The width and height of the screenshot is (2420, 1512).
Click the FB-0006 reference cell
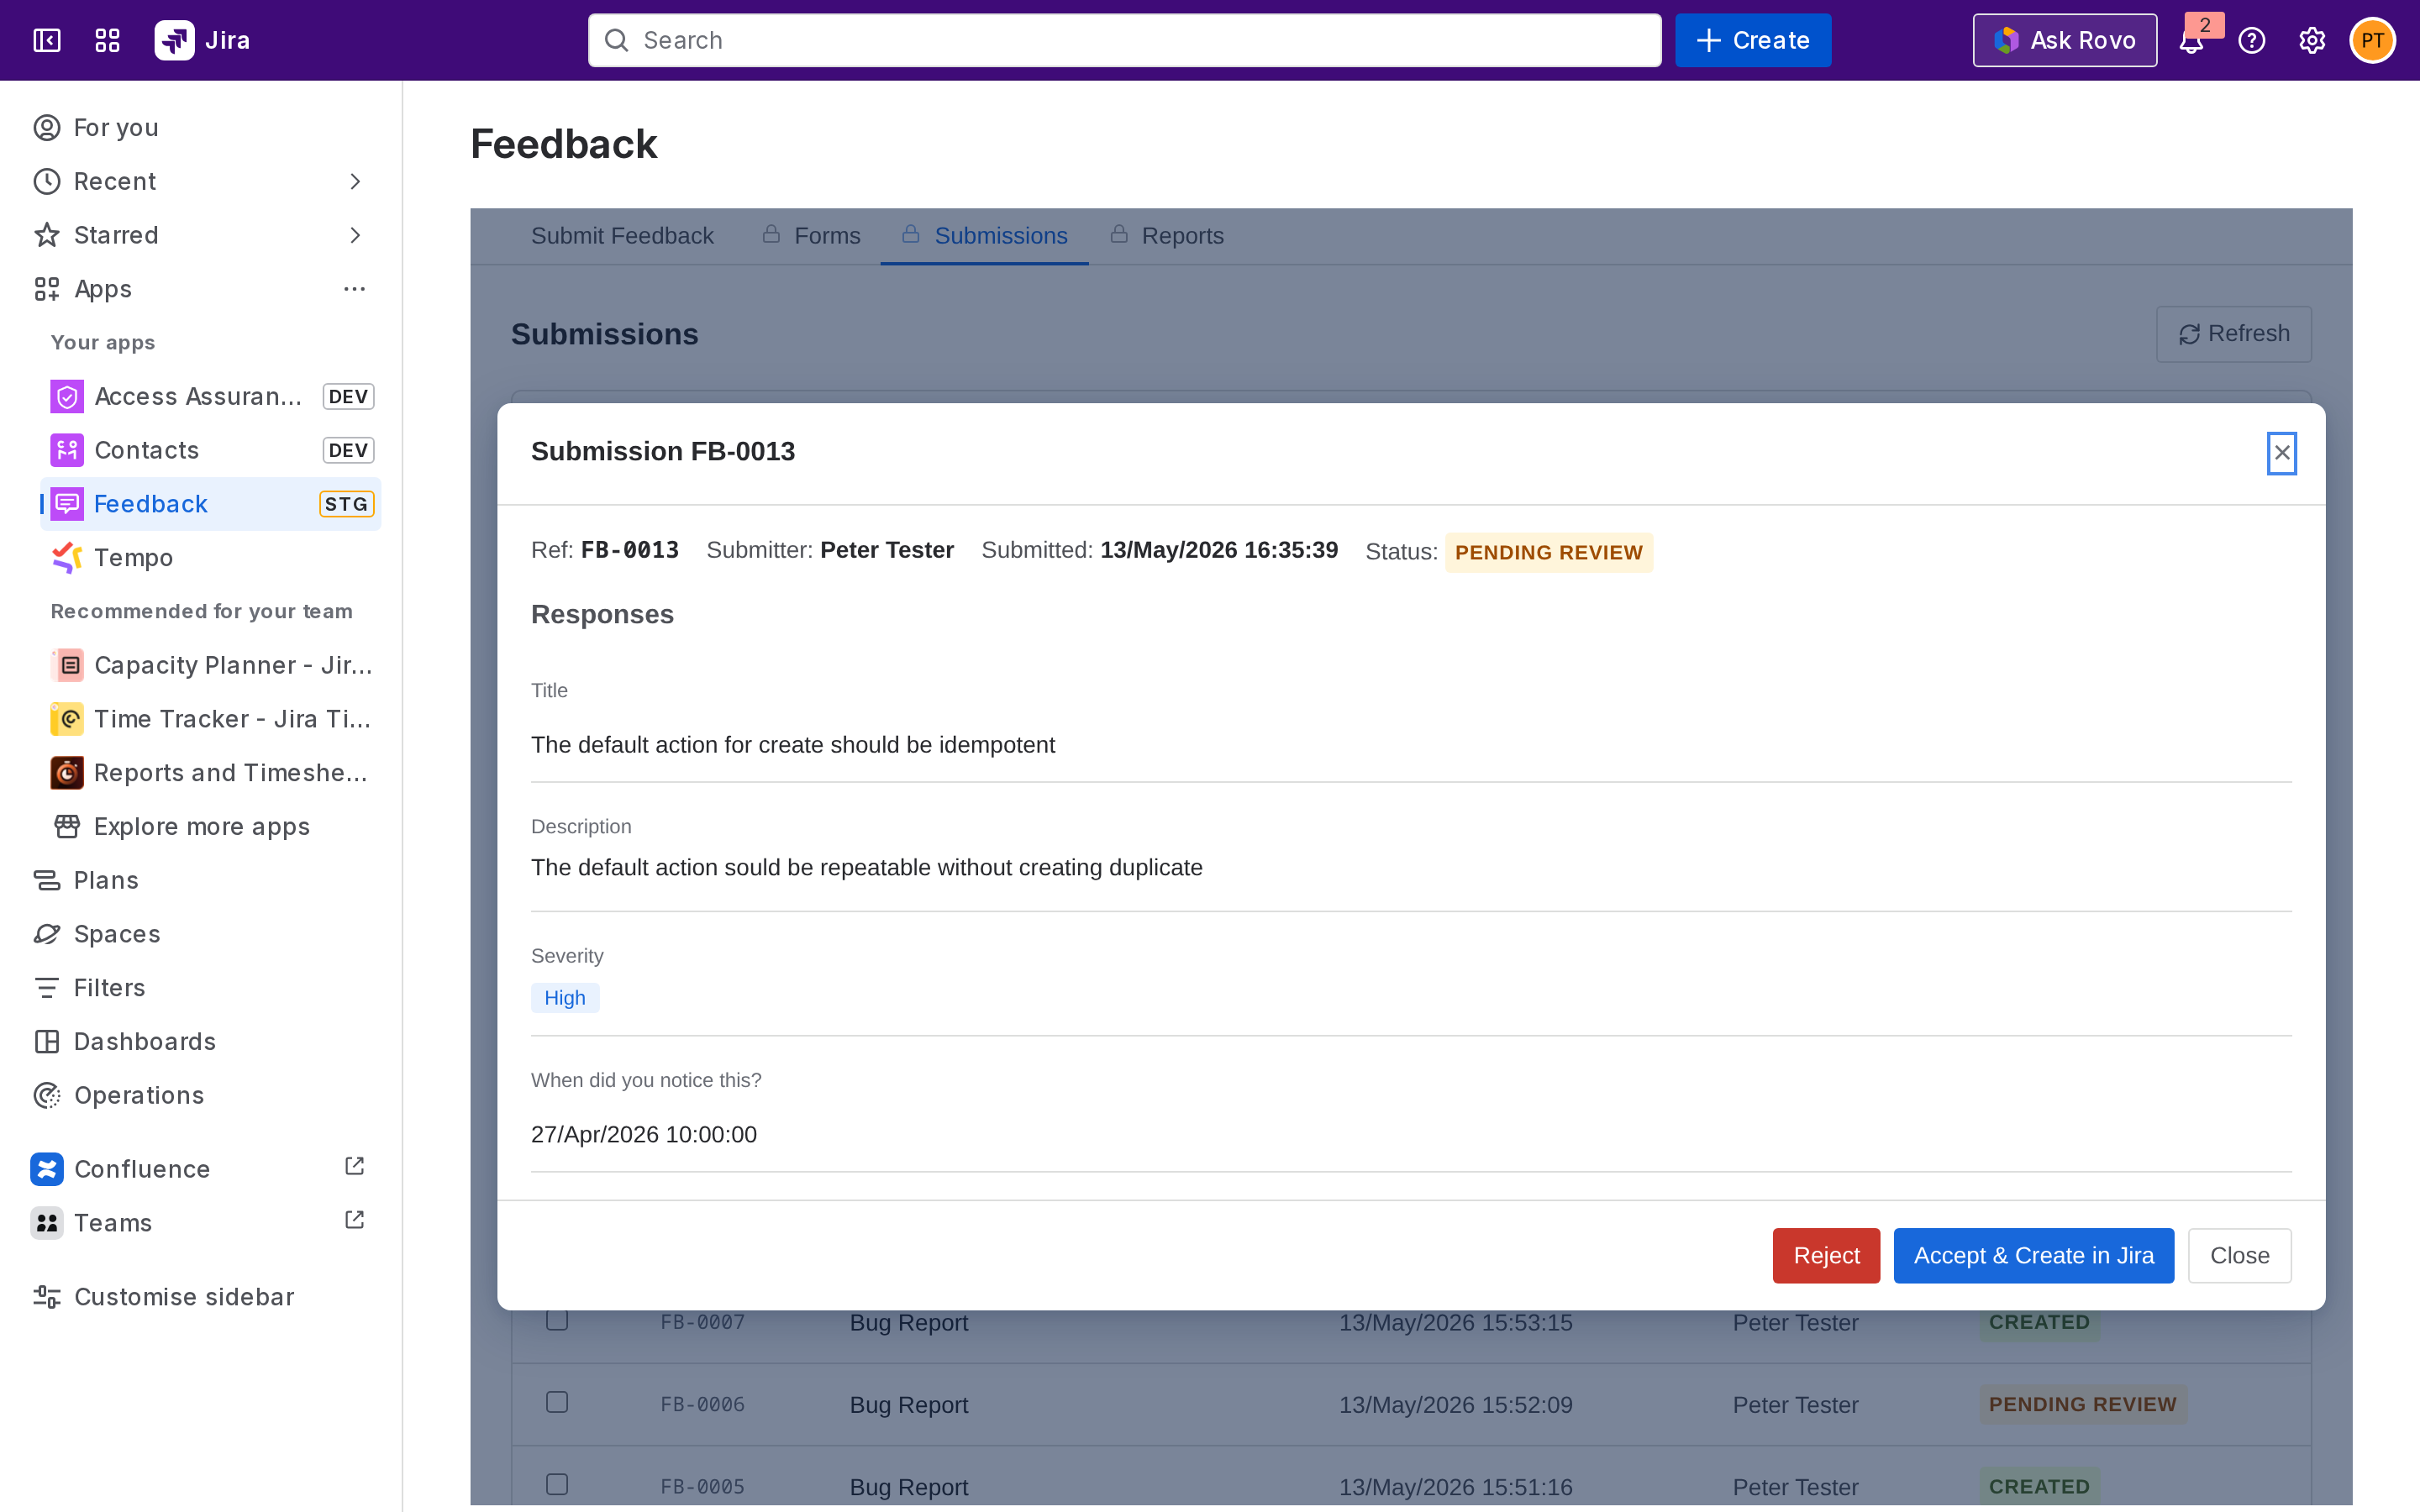702,1405
